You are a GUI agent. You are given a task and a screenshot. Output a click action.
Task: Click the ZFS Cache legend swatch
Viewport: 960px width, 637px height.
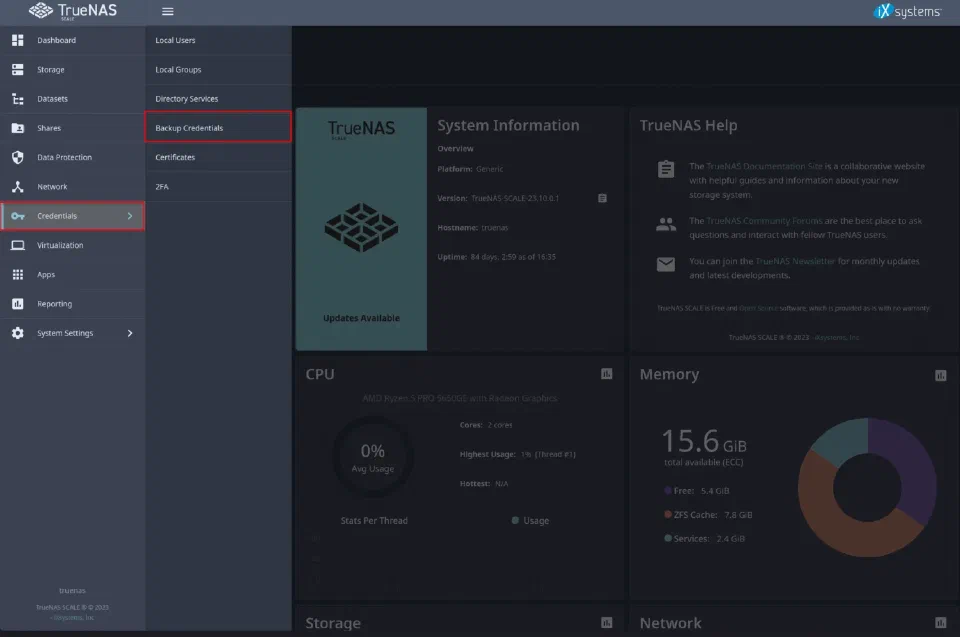[x=668, y=514]
